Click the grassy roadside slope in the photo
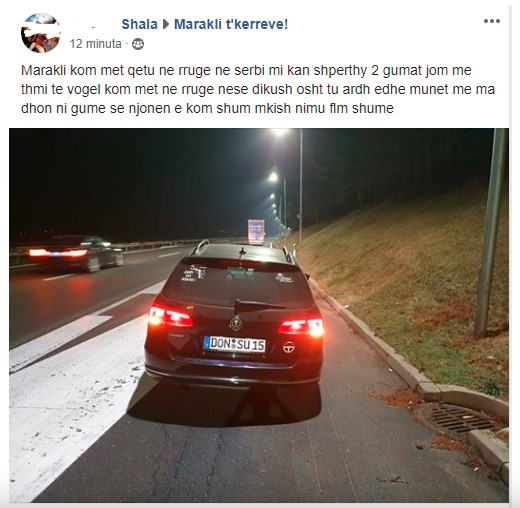 tap(400, 283)
